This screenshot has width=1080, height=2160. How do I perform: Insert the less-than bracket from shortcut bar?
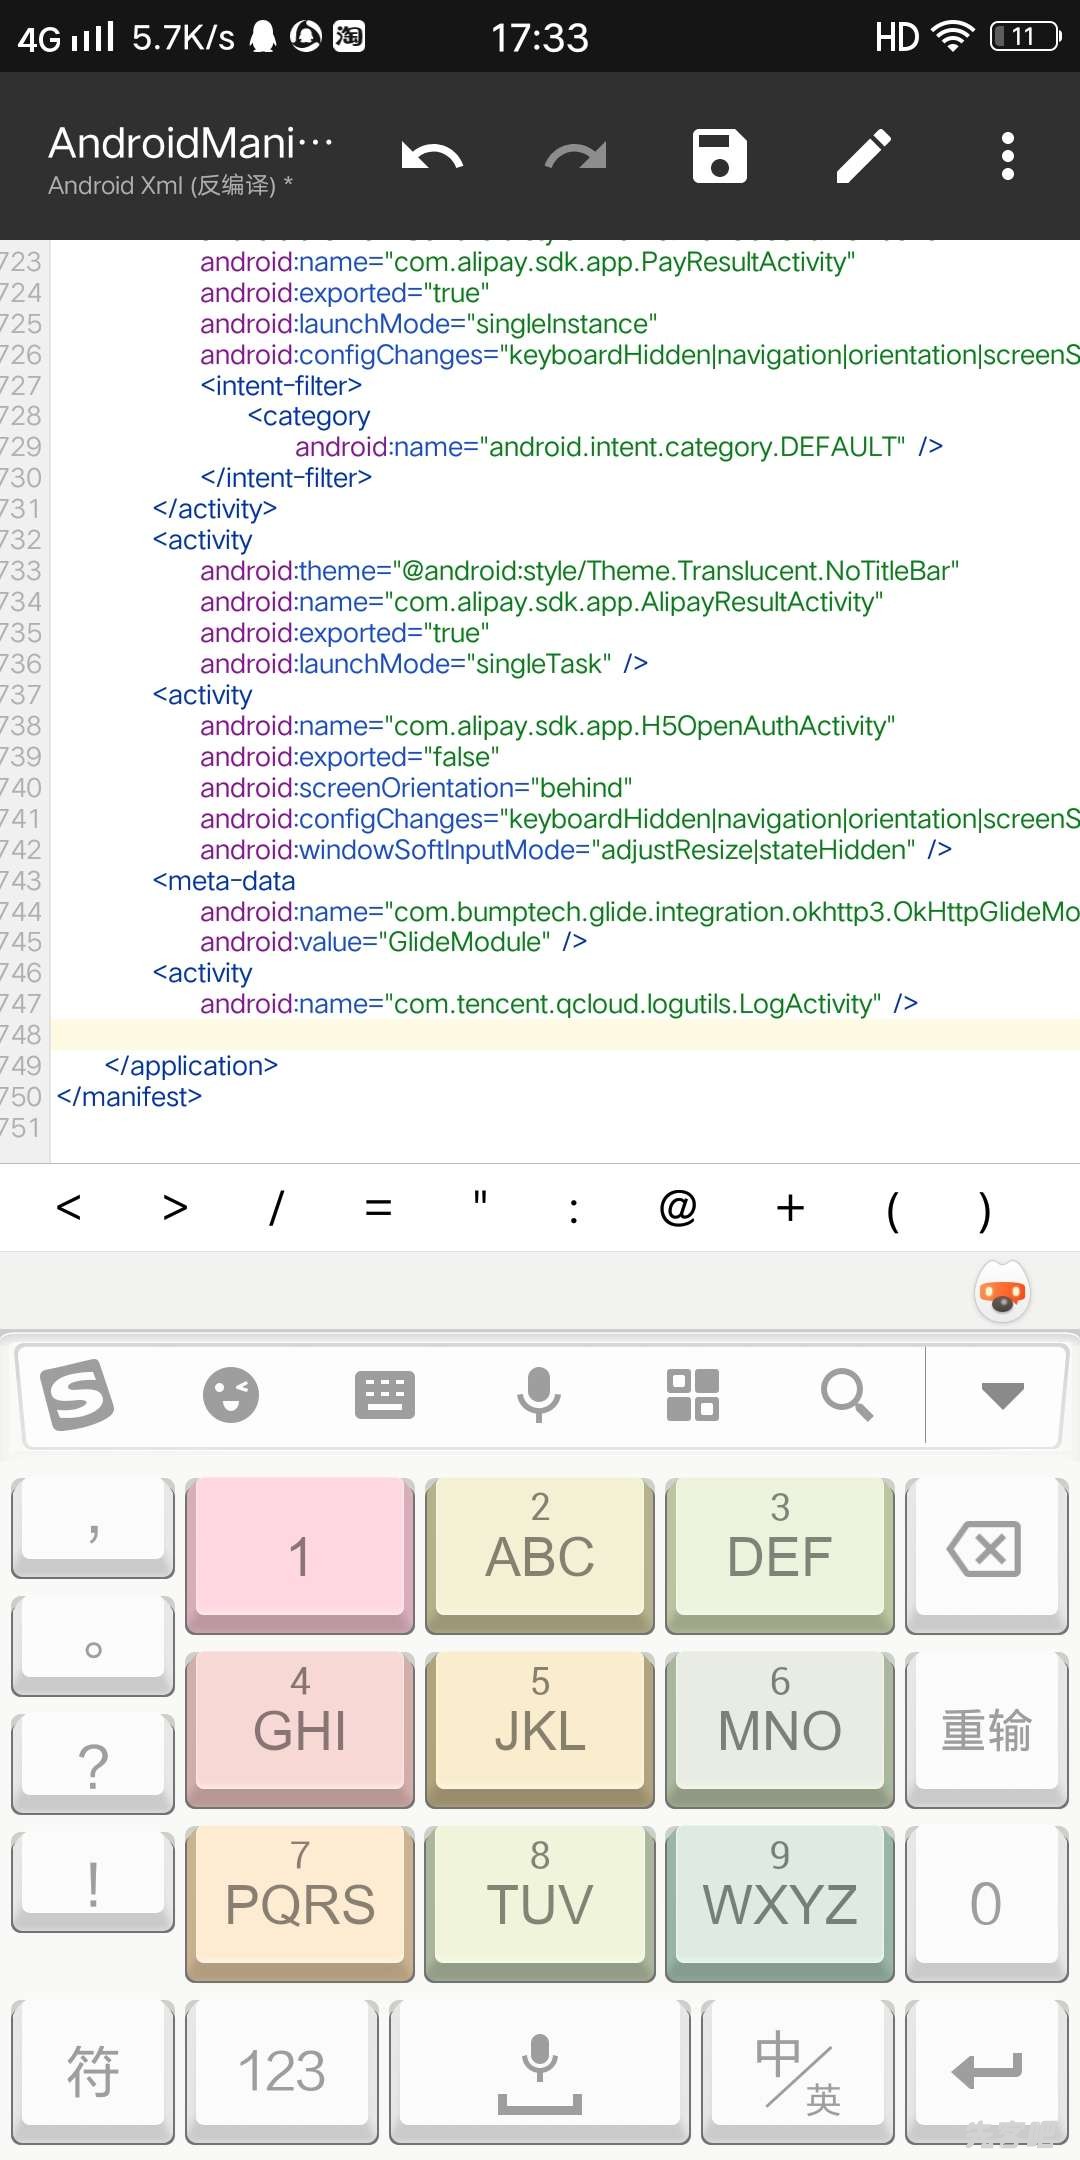point(69,1208)
